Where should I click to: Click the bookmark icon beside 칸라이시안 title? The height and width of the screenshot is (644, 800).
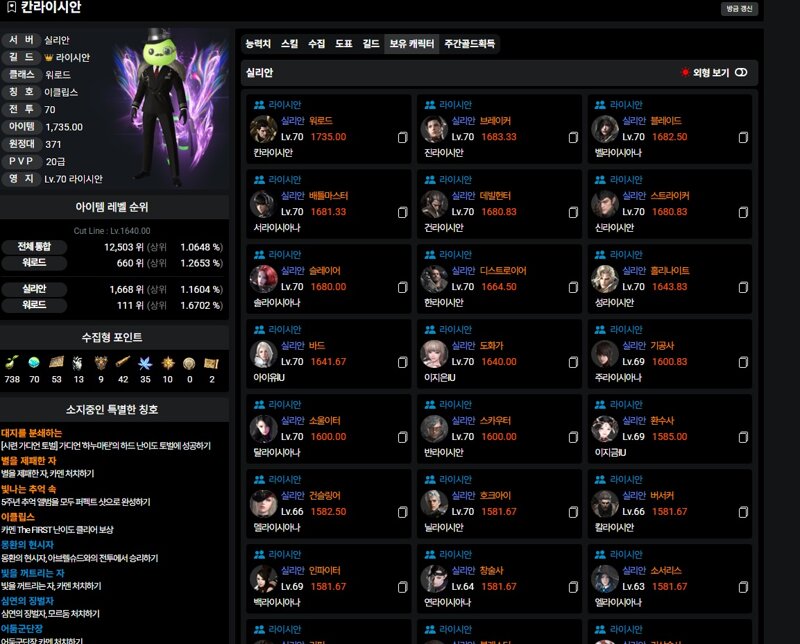(11, 7)
